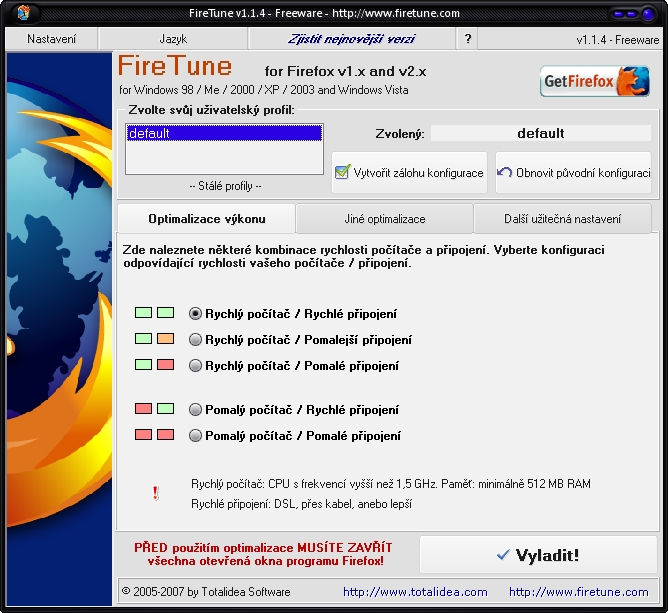Click first green swatch beside Rychlý počítač / Rychlé připojení
This screenshot has width=668, height=613.
coord(143,313)
